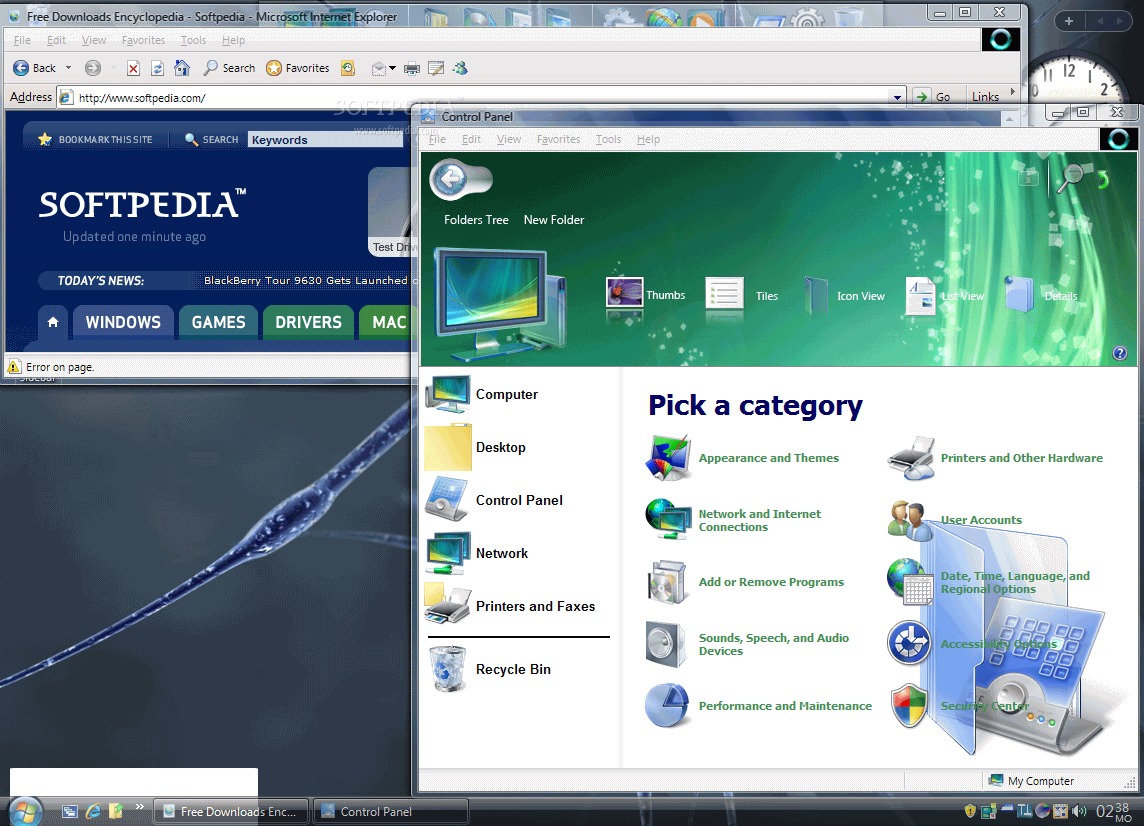Image resolution: width=1144 pixels, height=826 pixels.
Task: Click the security shield alert tray icon
Action: coord(970,811)
